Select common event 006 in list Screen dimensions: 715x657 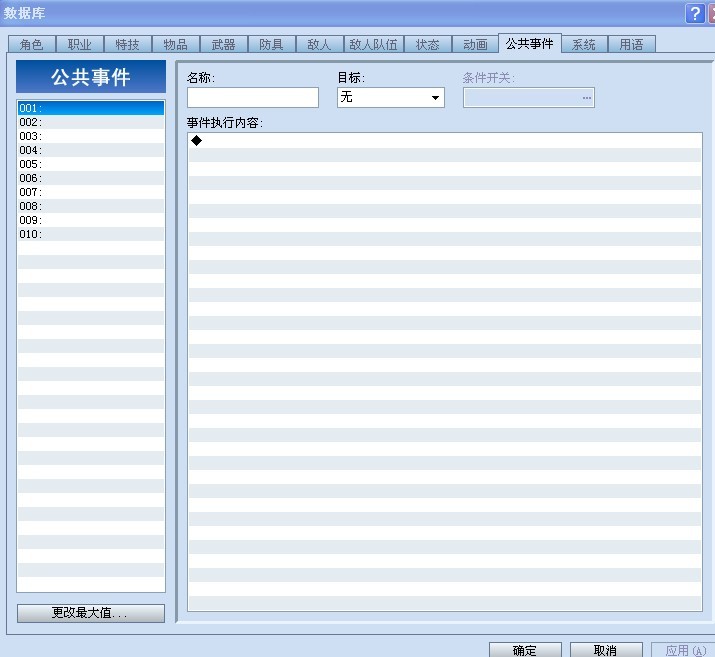(x=91, y=178)
